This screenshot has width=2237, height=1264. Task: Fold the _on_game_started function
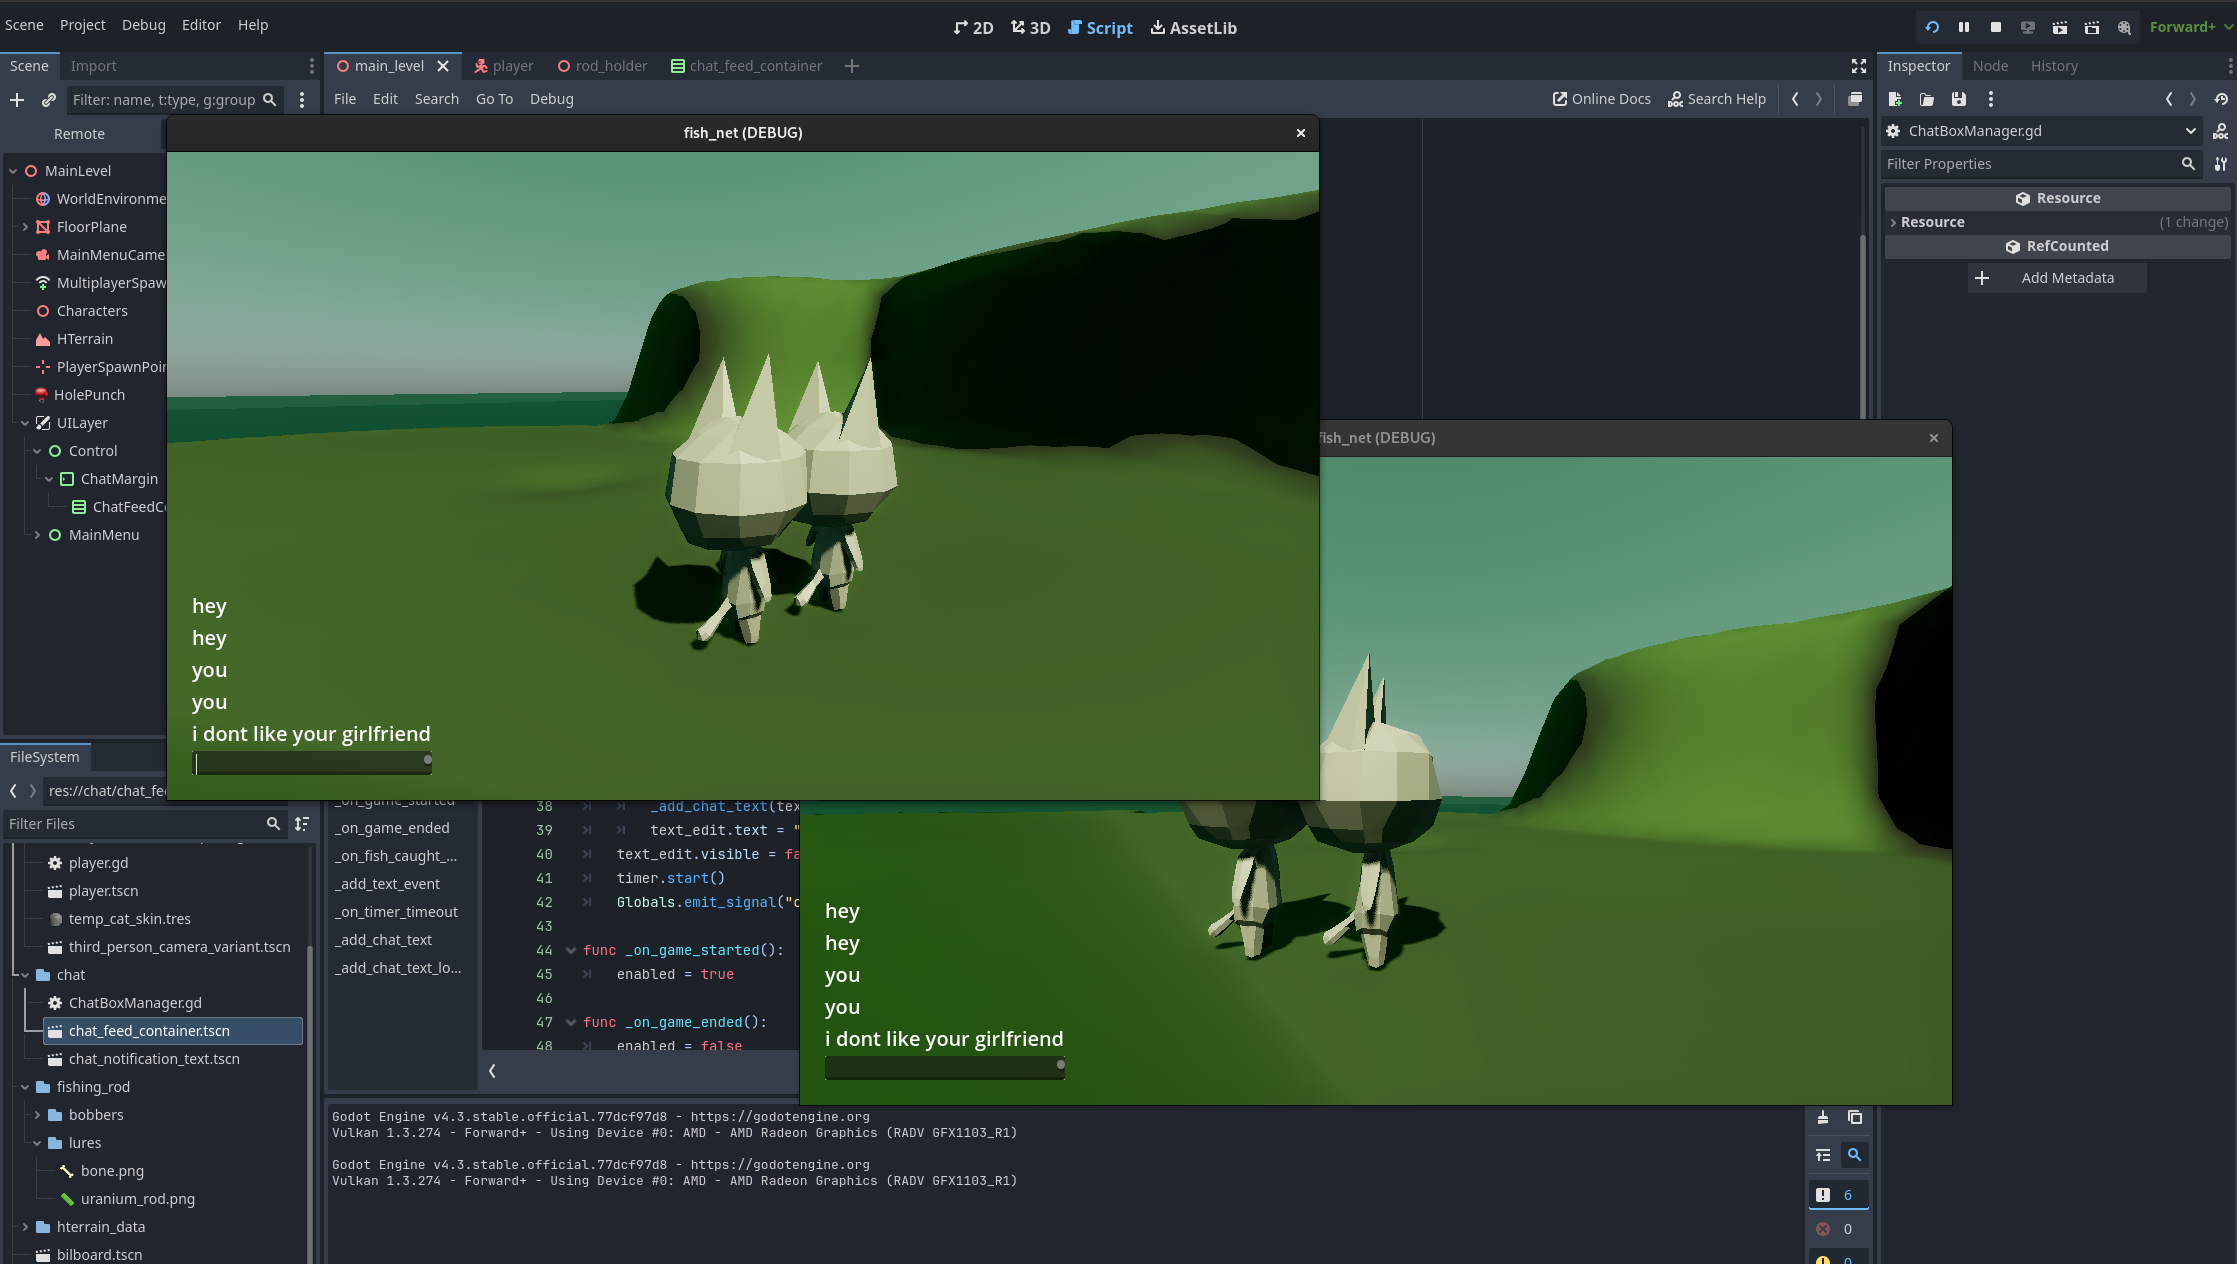(x=571, y=951)
